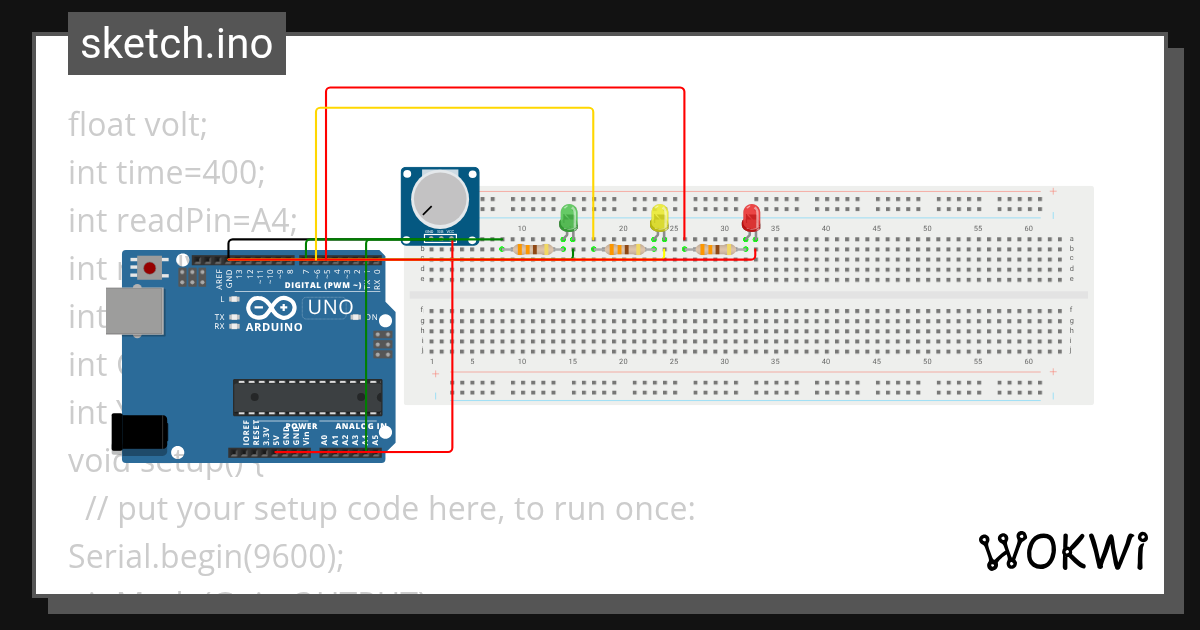Click the "Serial.begin(9600);" code line
1200x630 pixels.
click(x=205, y=556)
